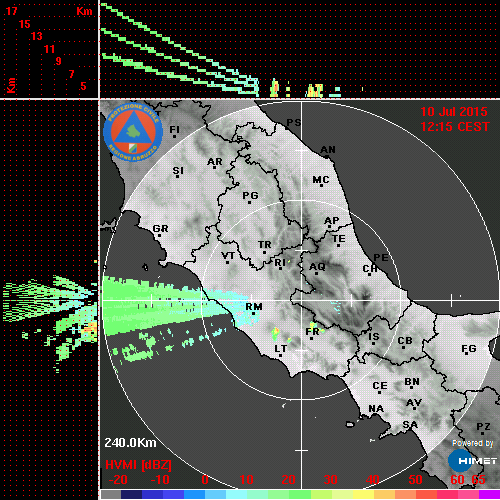Click the HIMET logo

click(473, 461)
